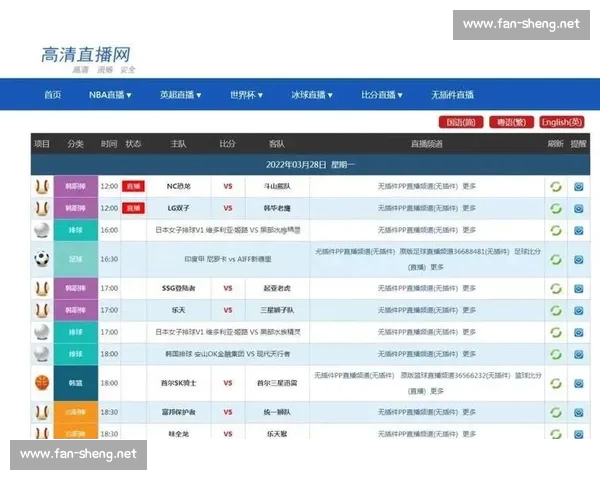Viewport: 600px width, 480px height.
Task: Refresh the LG双子 vs 韩华老鹰 match row
Action: click(556, 208)
